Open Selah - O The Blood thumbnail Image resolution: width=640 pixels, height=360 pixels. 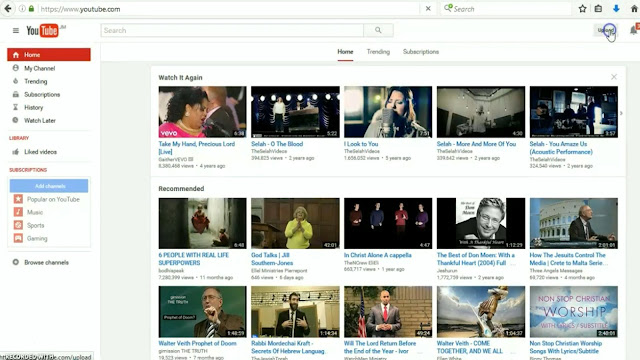295,112
